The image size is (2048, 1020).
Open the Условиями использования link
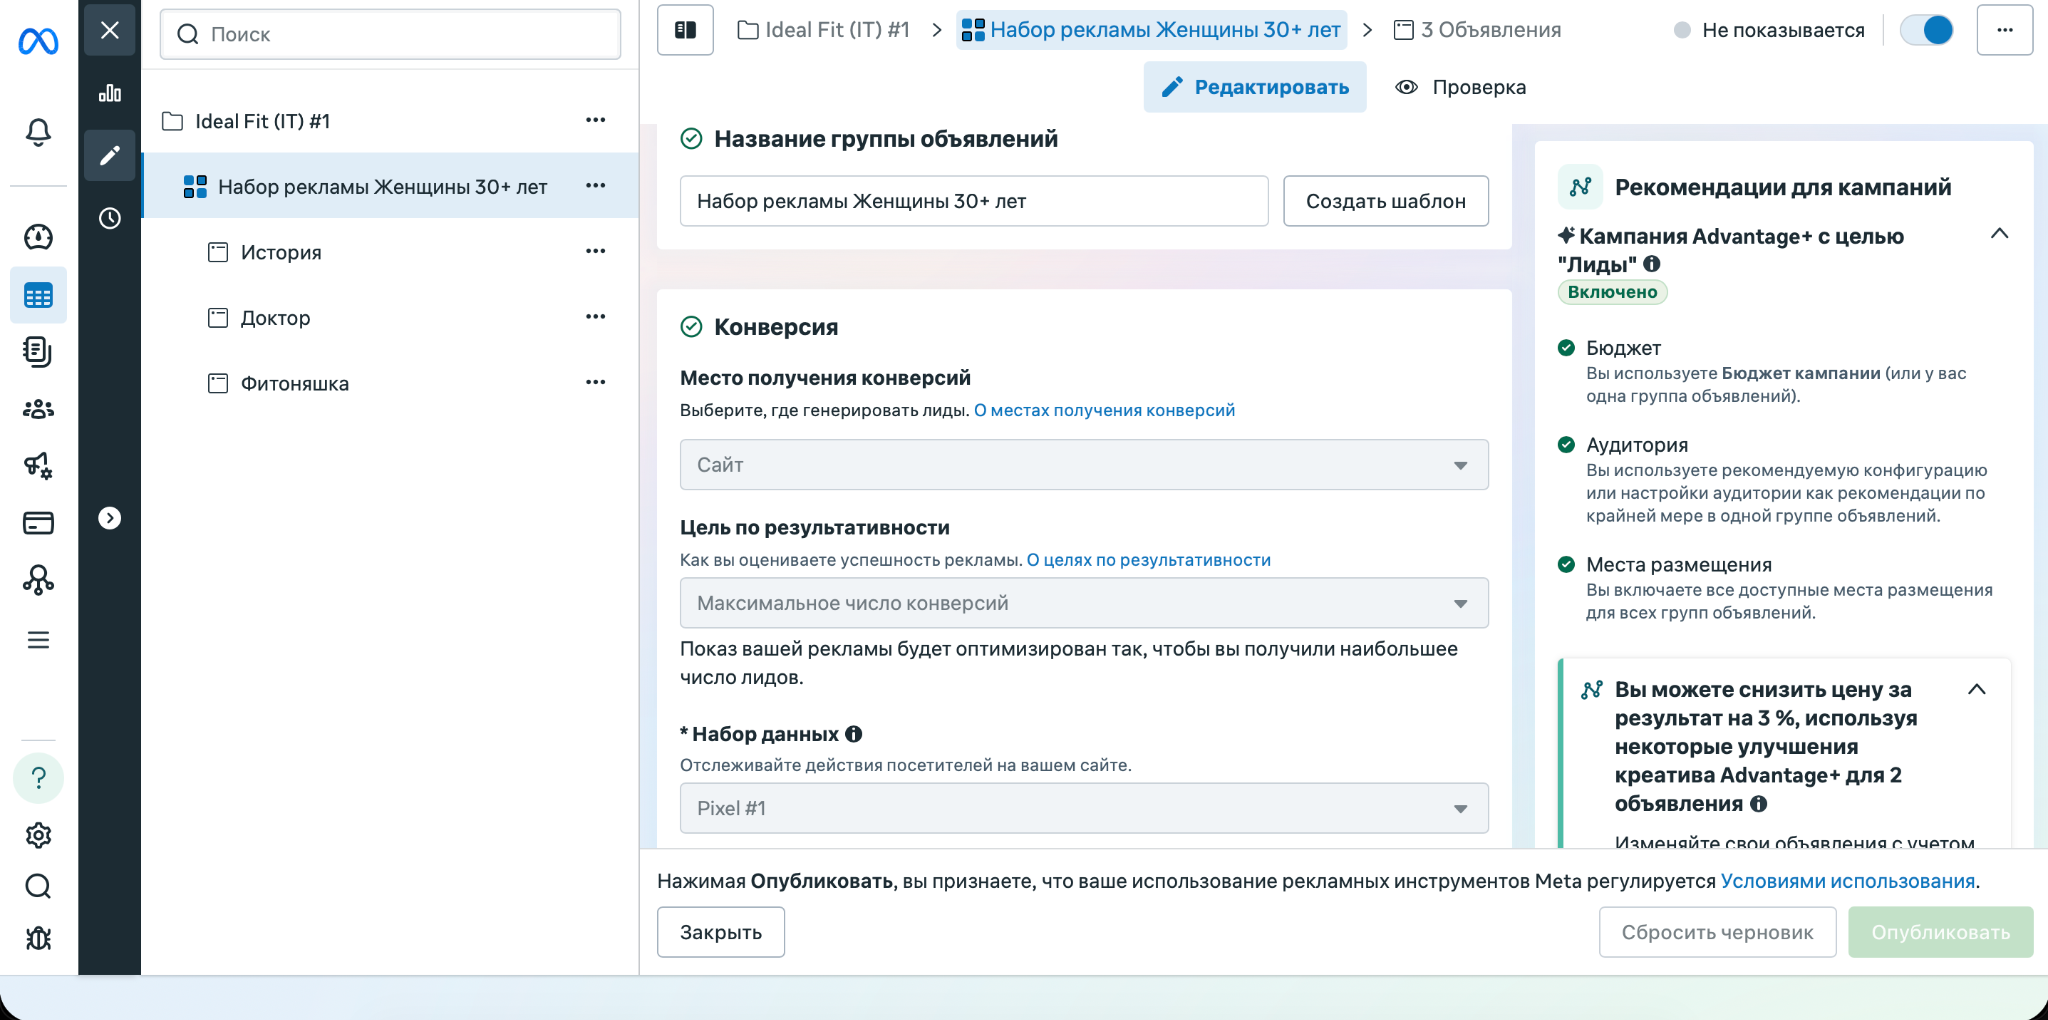point(1847,881)
